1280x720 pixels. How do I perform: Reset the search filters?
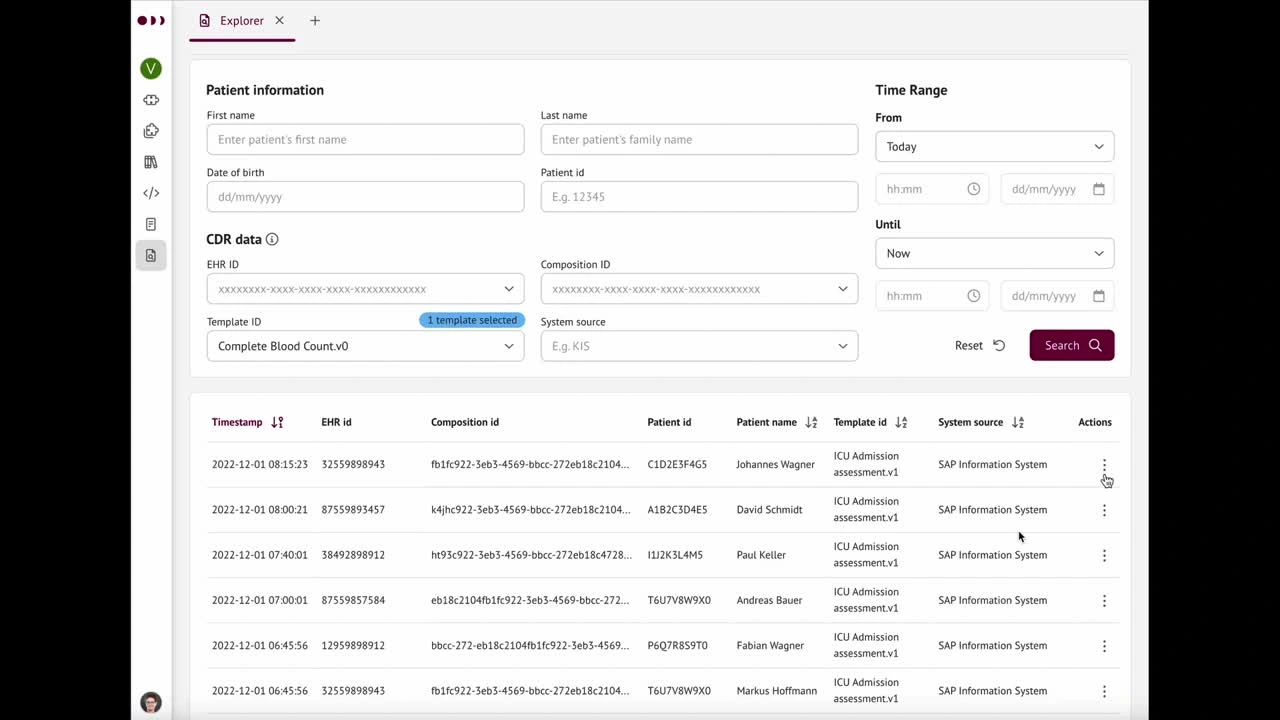pyautogui.click(x=979, y=345)
